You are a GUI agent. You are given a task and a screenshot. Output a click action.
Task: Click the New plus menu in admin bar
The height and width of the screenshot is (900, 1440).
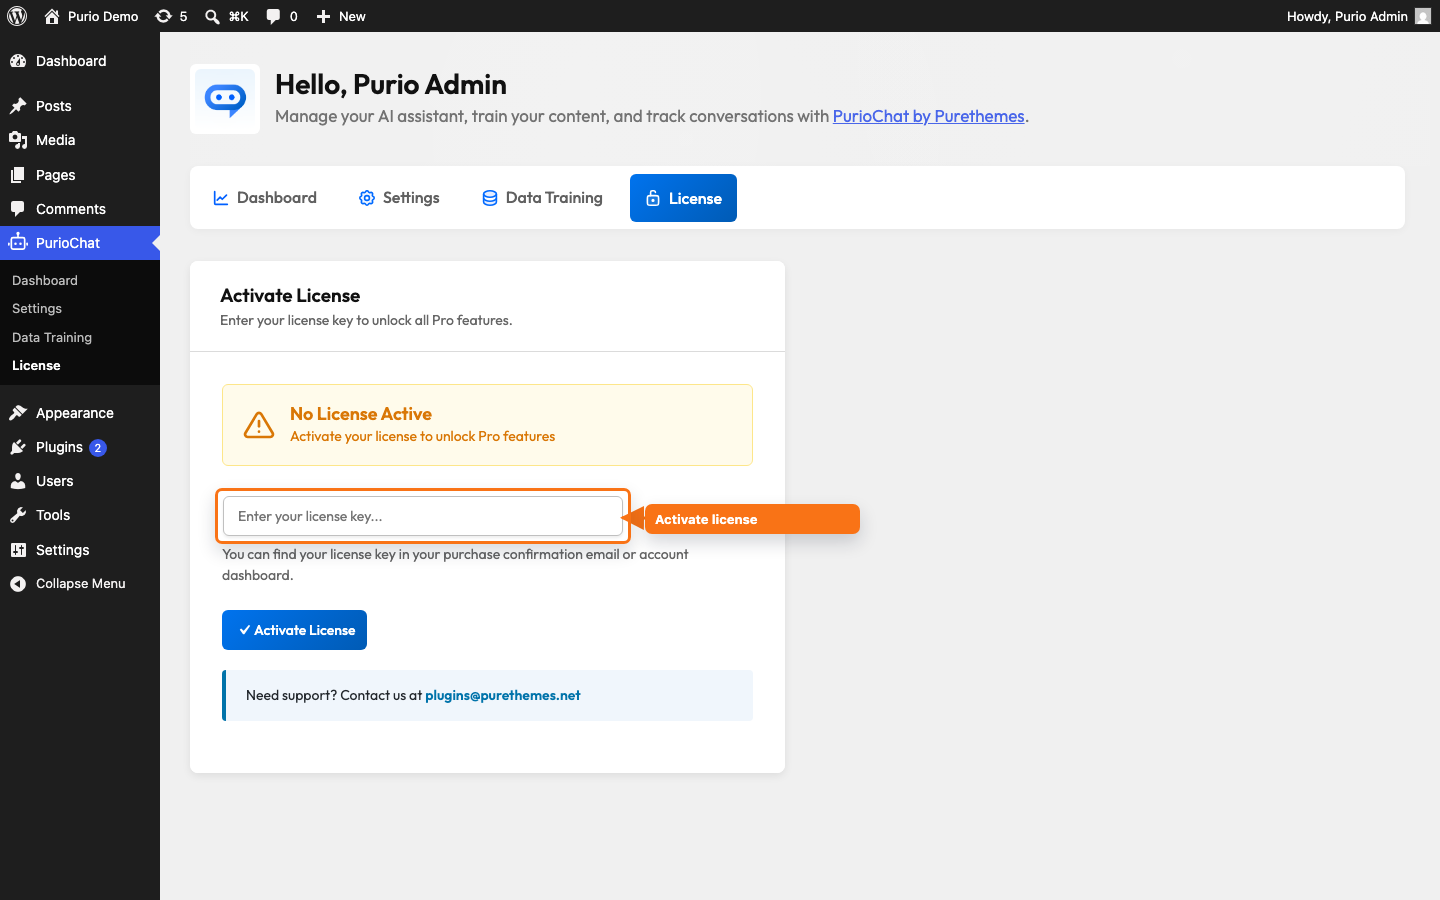[x=341, y=16]
